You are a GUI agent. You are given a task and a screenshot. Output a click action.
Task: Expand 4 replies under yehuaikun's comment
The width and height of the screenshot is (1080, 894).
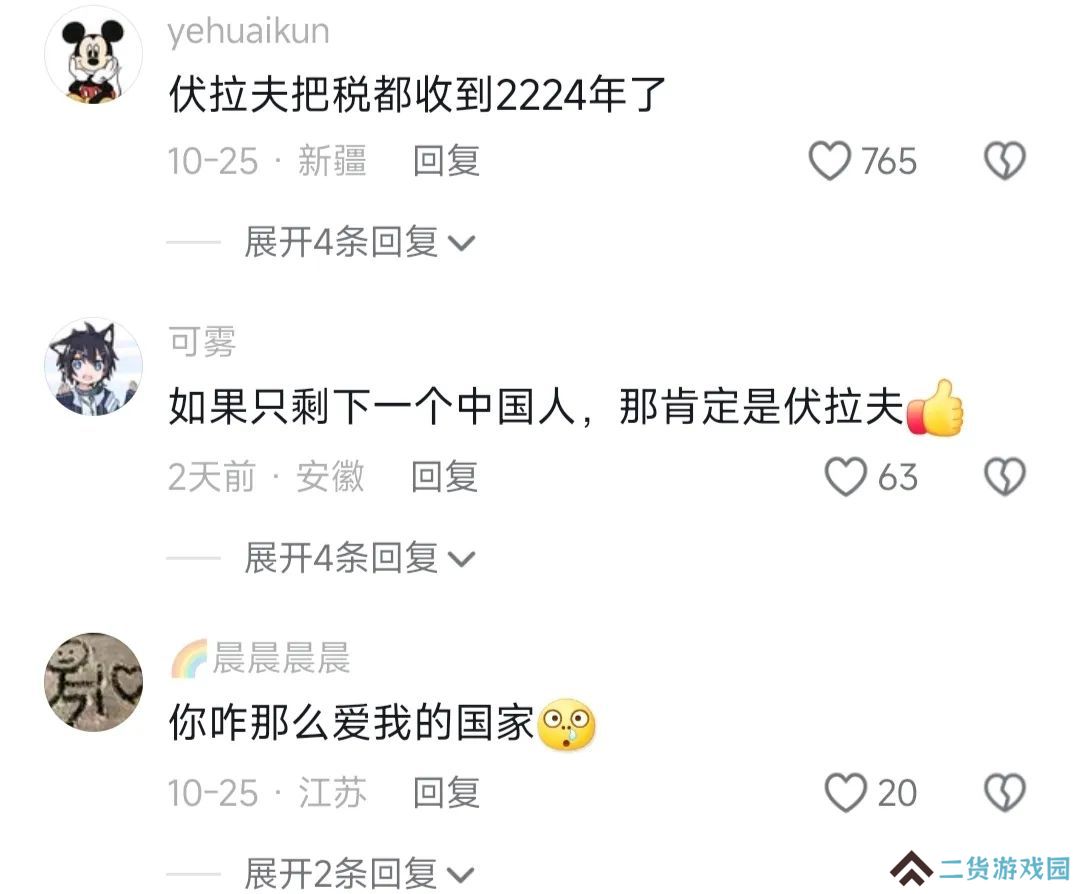pyautogui.click(x=360, y=242)
